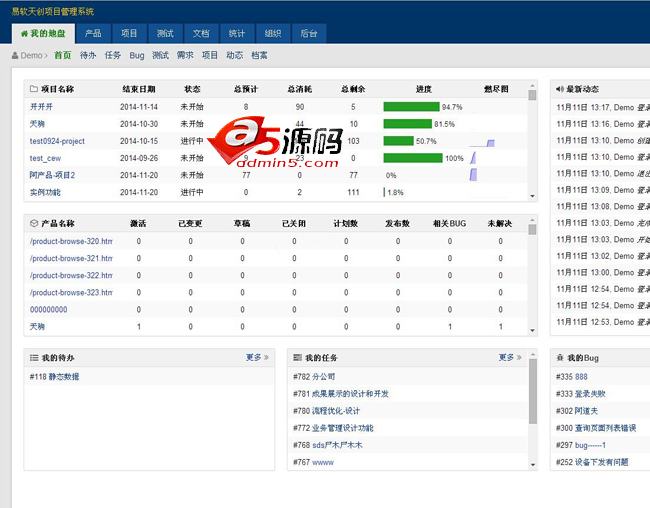Open 需求 in the sub-navigation
The height and width of the screenshot is (508, 650).
185,55
